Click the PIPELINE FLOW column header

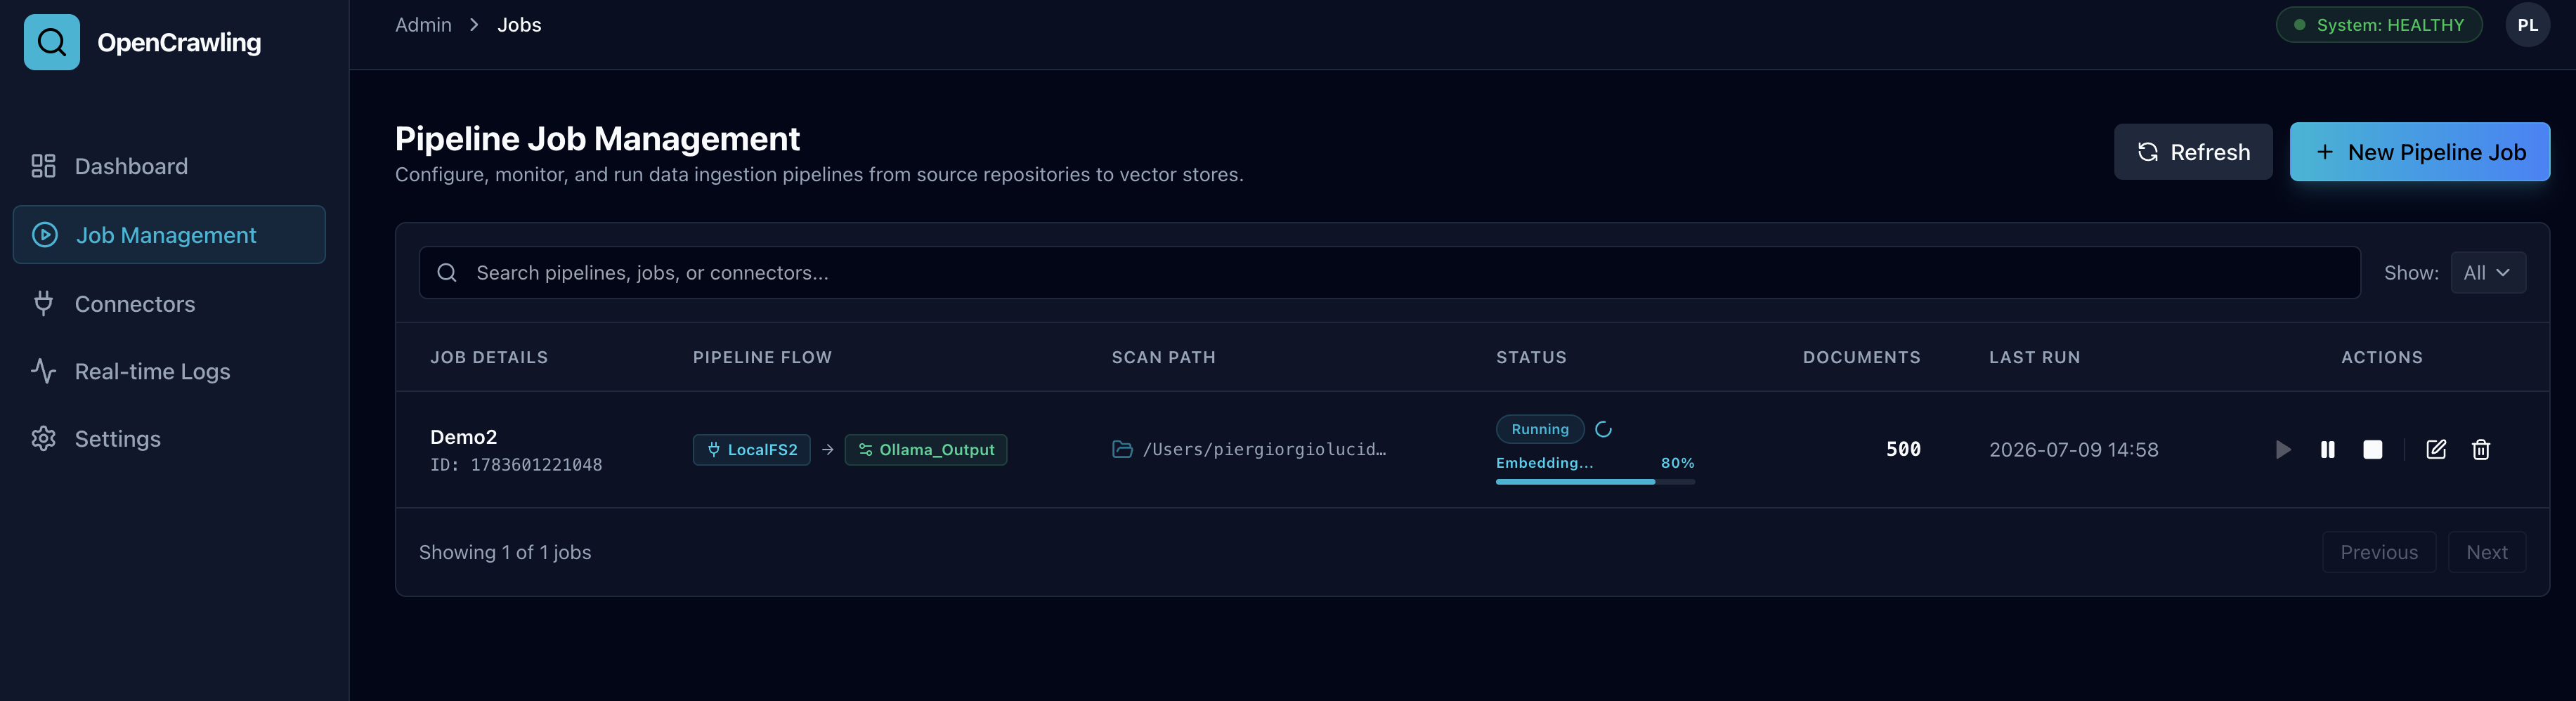coord(762,357)
